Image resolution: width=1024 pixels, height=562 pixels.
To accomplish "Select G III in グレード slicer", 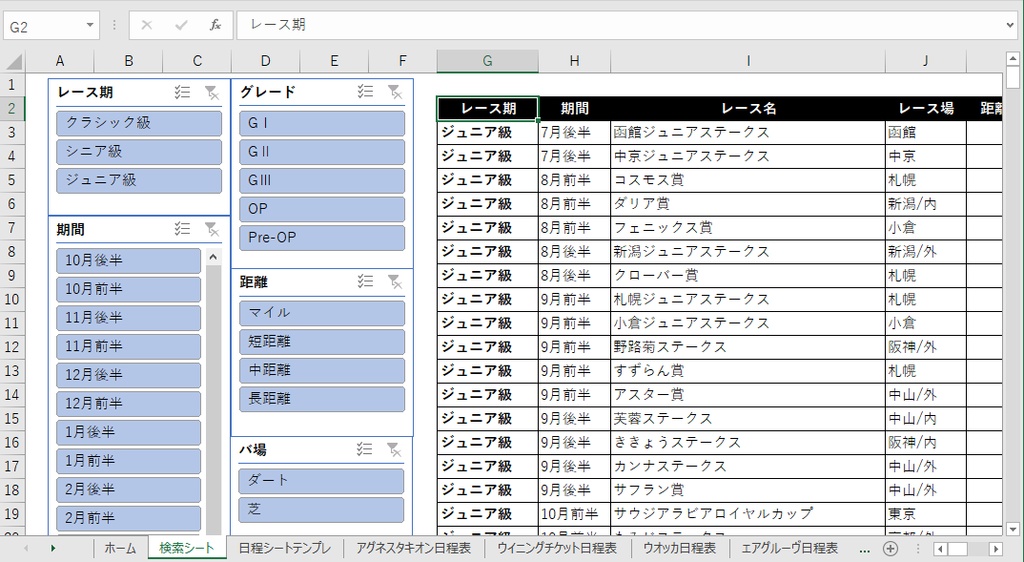I will [322, 180].
